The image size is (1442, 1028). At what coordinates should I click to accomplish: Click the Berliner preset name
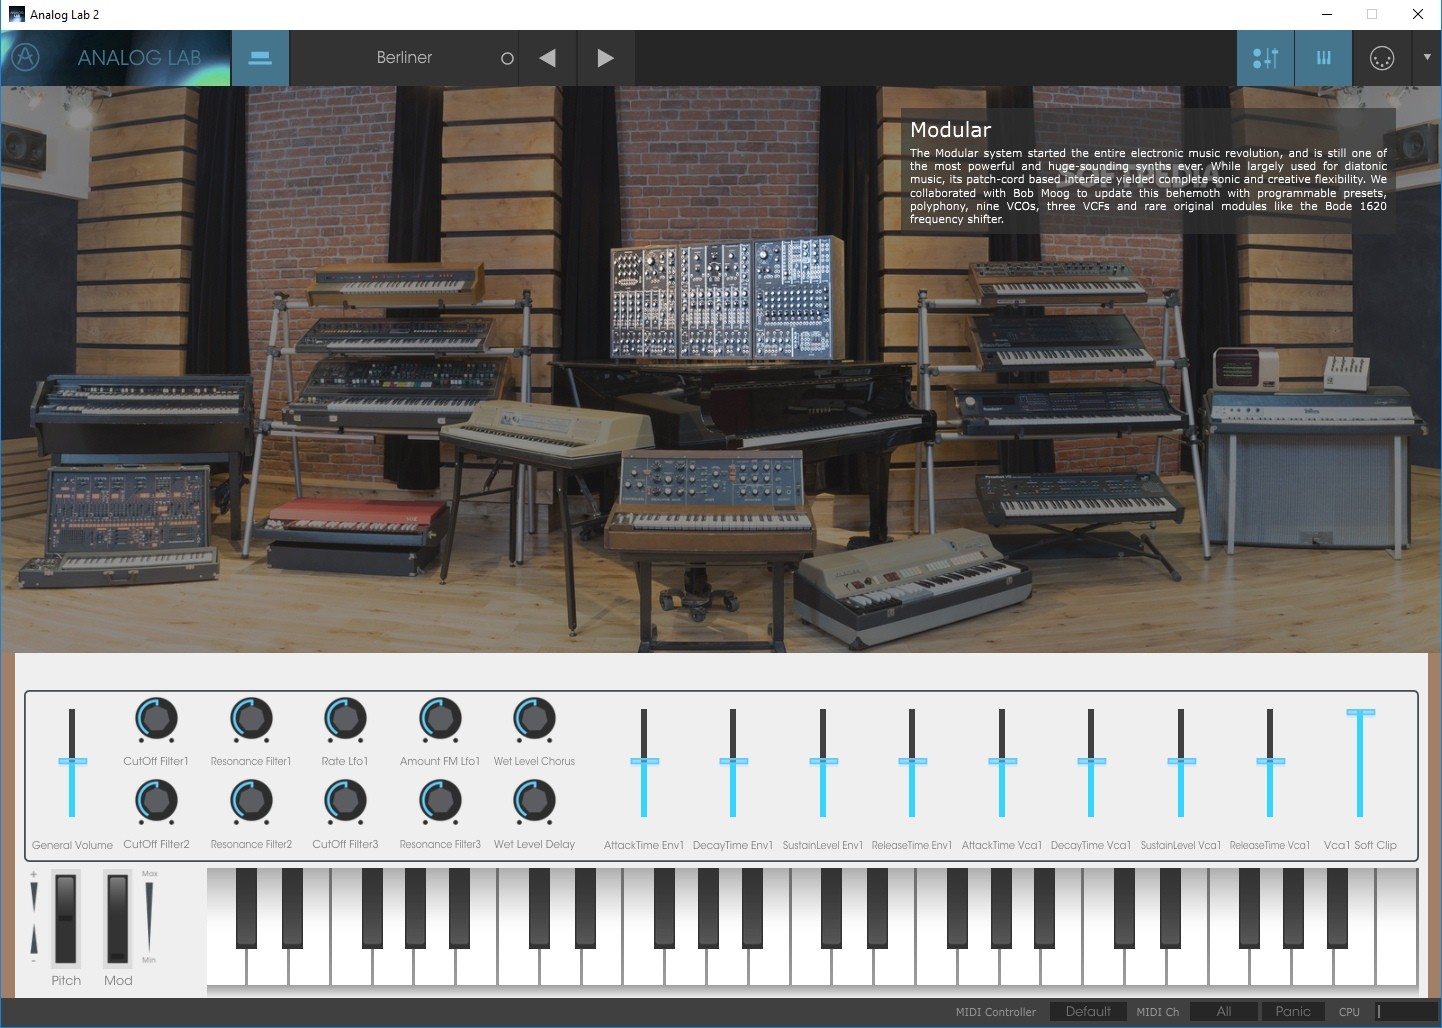pos(404,58)
